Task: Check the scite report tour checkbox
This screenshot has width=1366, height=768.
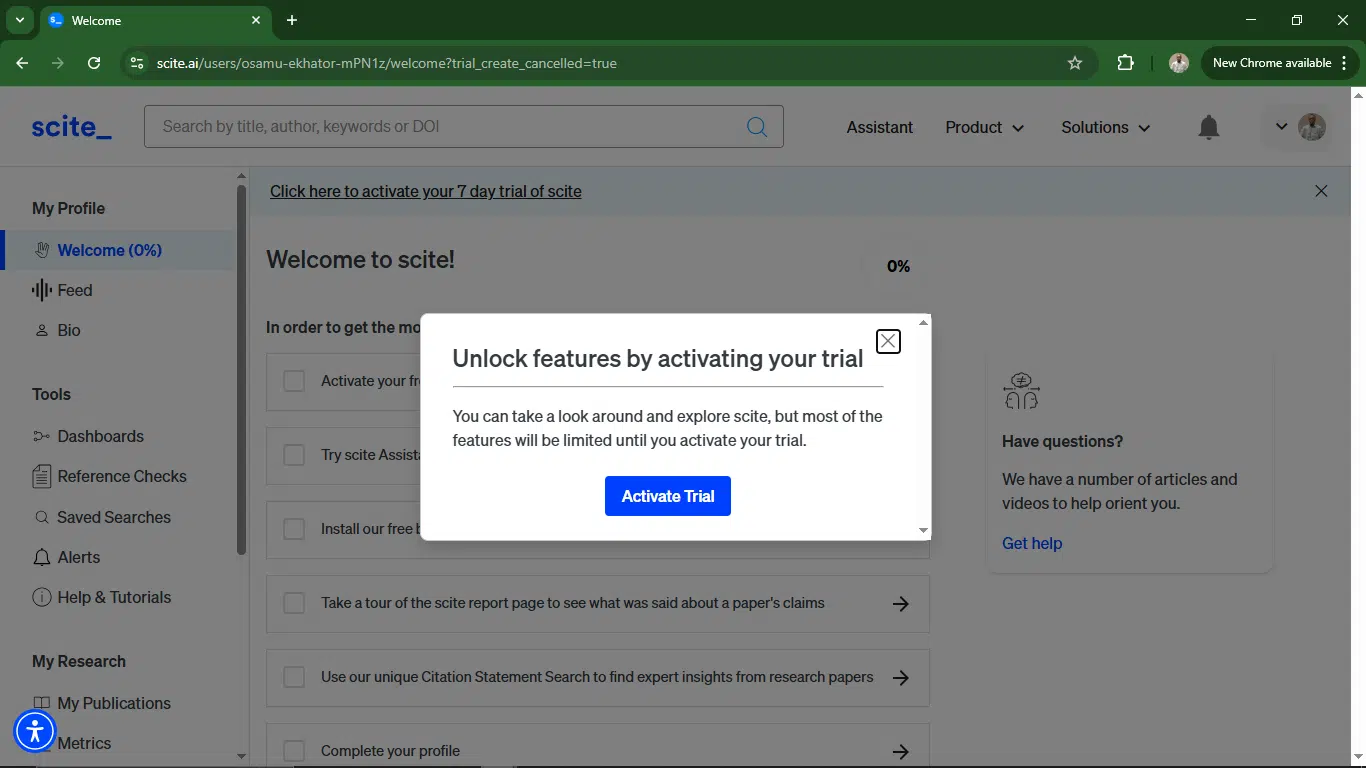Action: point(294,603)
